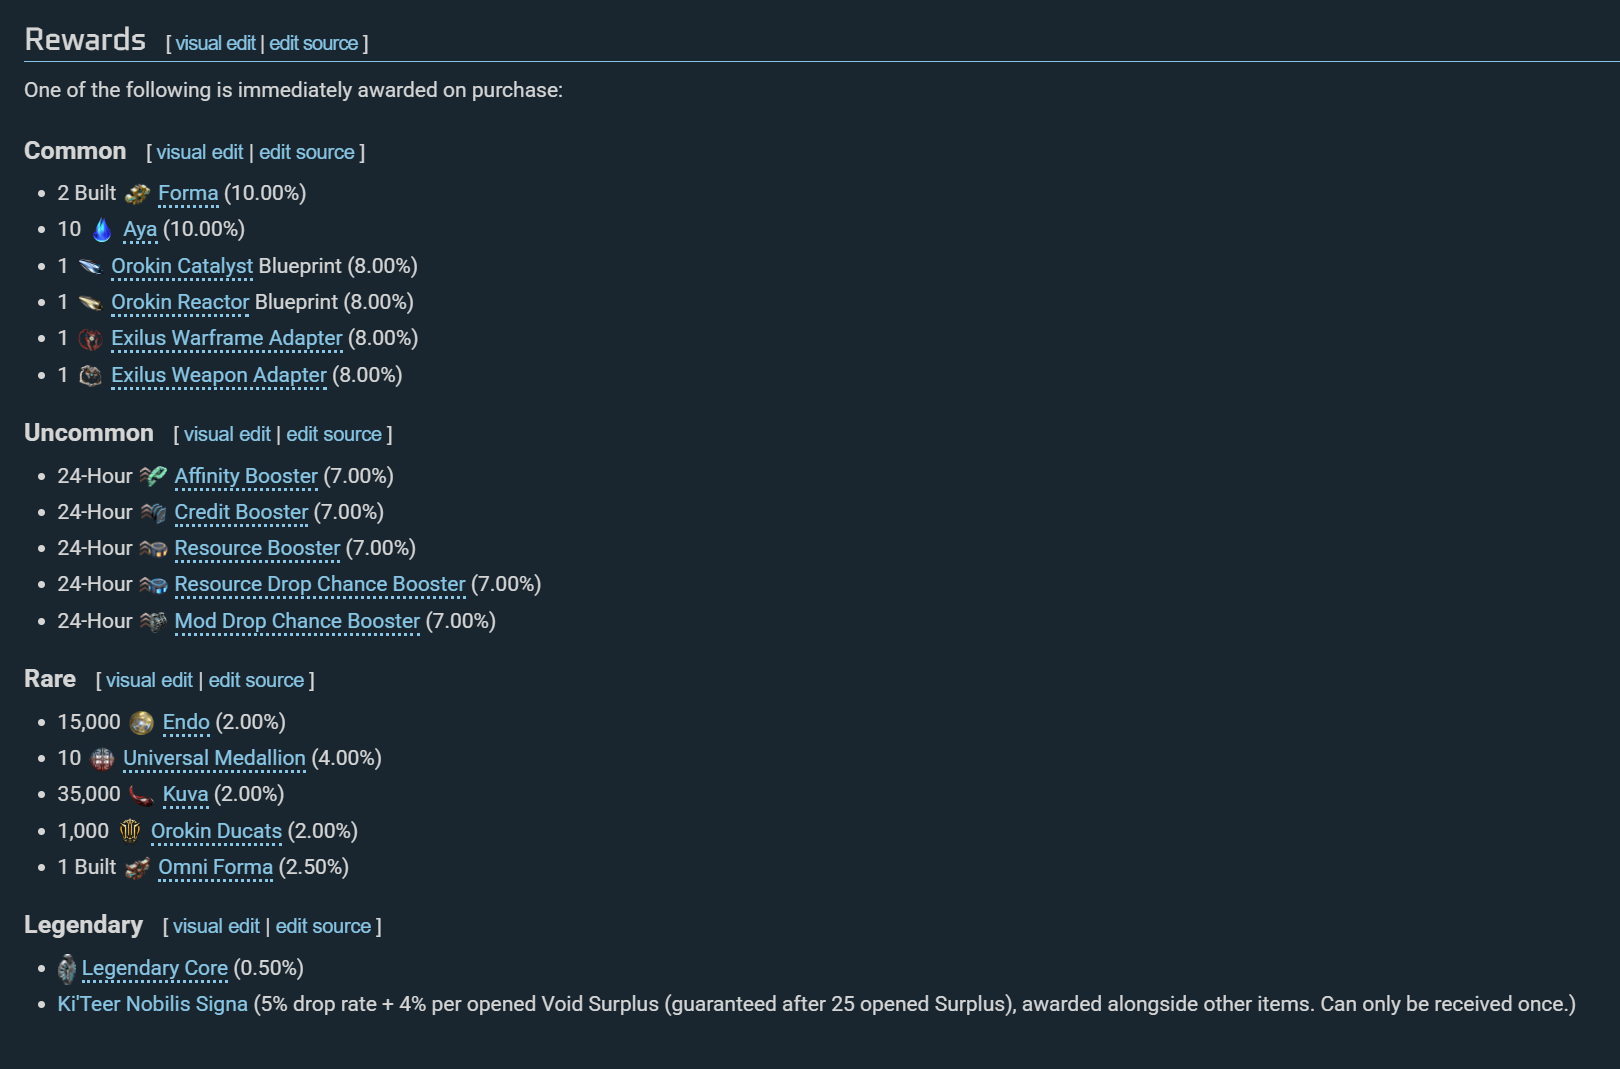Viewport: 1620px width, 1069px height.
Task: Click edit source beside Legendary heading
Action: tap(323, 926)
